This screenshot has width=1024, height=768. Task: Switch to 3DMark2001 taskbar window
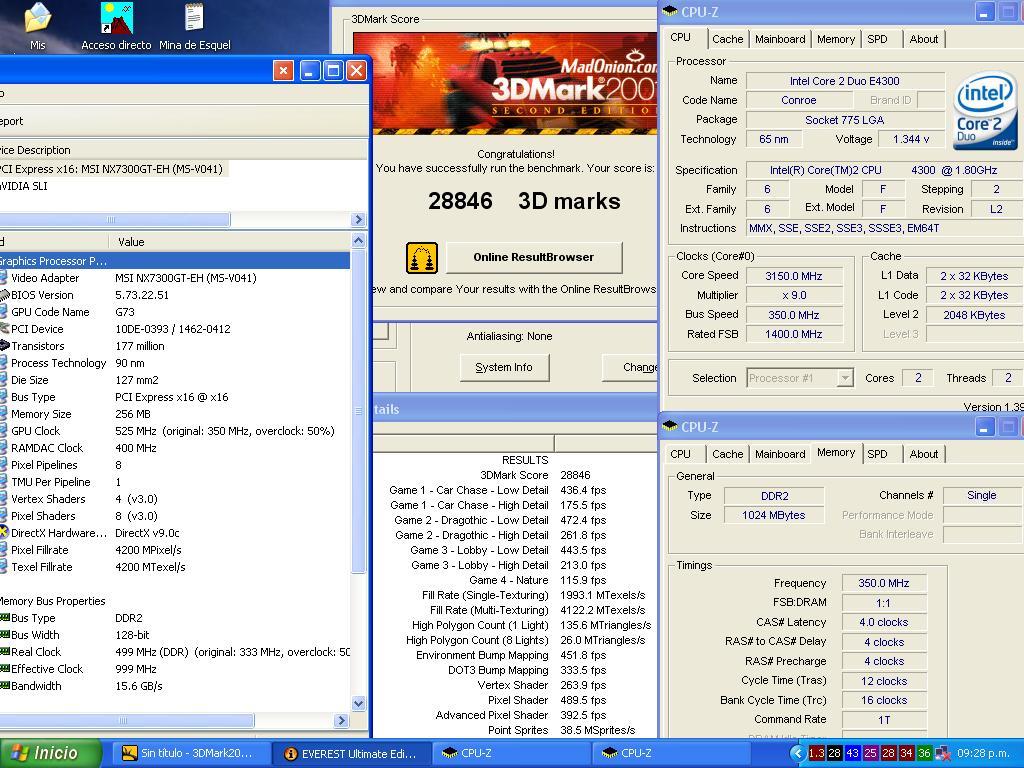[190, 753]
